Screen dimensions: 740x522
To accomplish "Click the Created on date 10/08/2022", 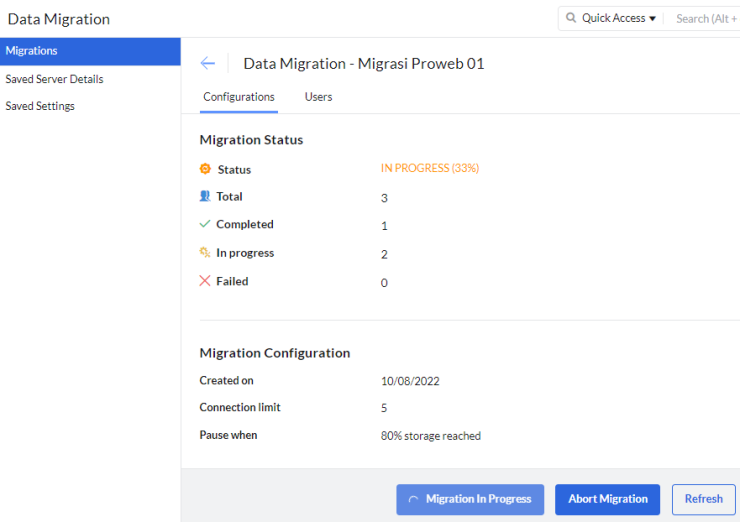I will (x=410, y=381).
